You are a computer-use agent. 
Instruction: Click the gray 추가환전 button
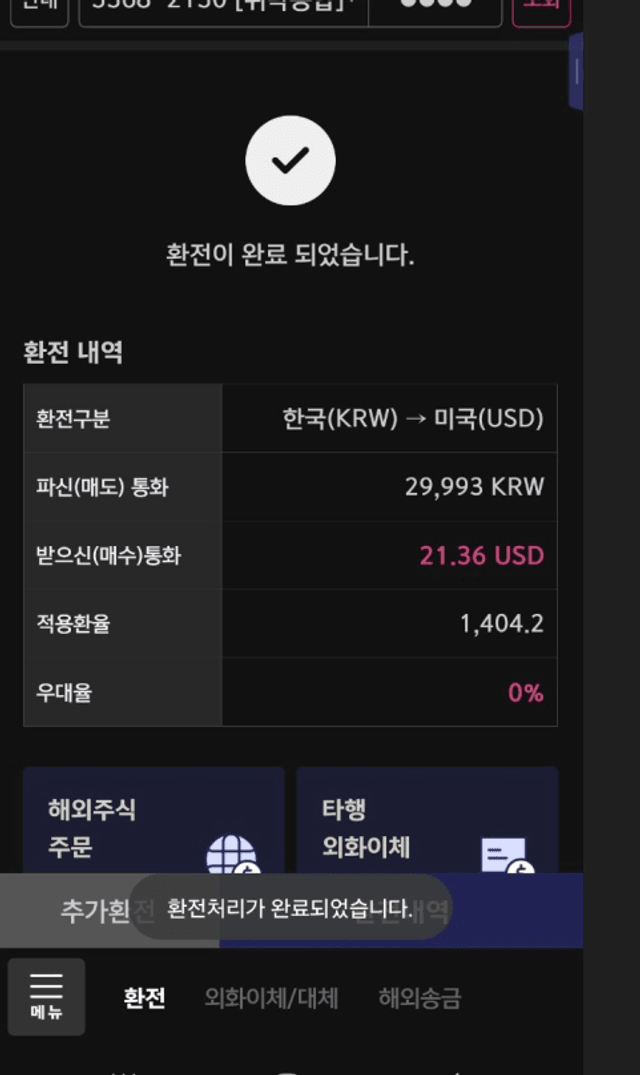(110, 910)
